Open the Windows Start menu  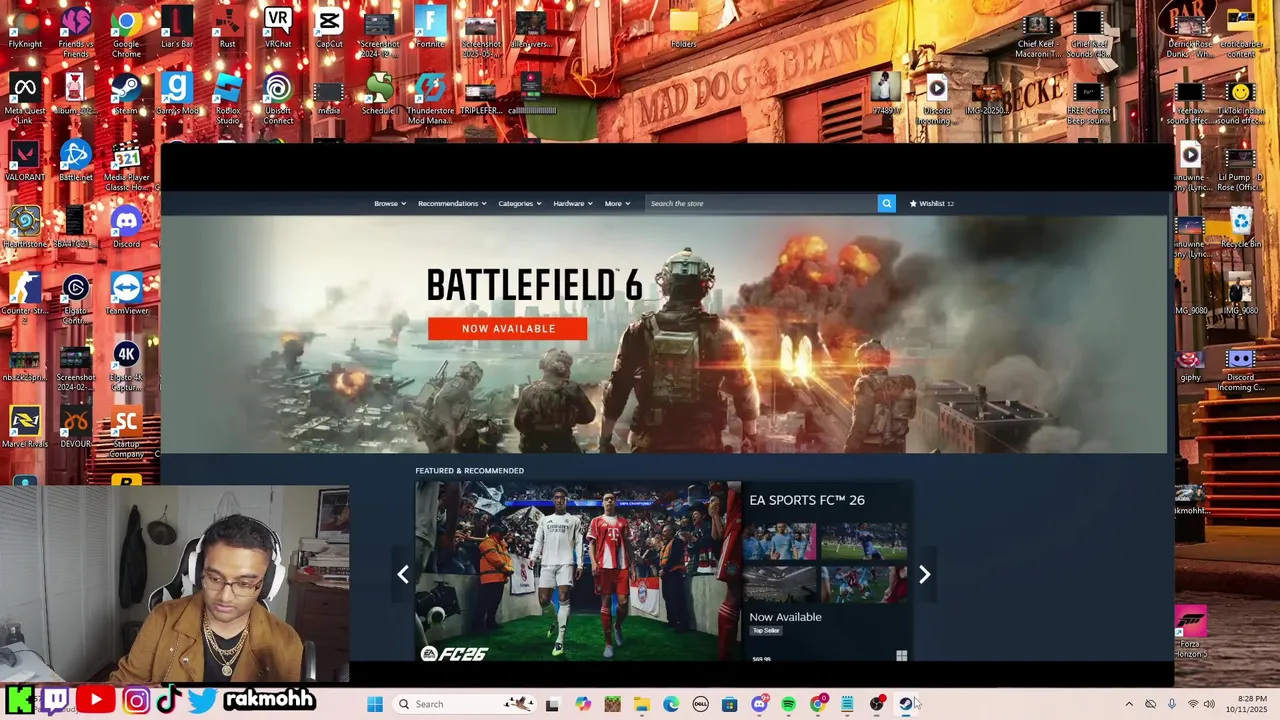375,704
